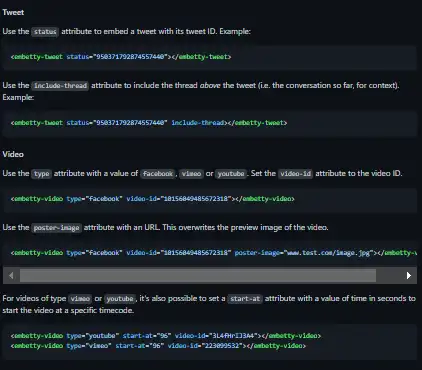Image resolution: width=422 pixels, height=370 pixels.
Task: Click the inline "facebook" code label
Action: tap(158, 174)
